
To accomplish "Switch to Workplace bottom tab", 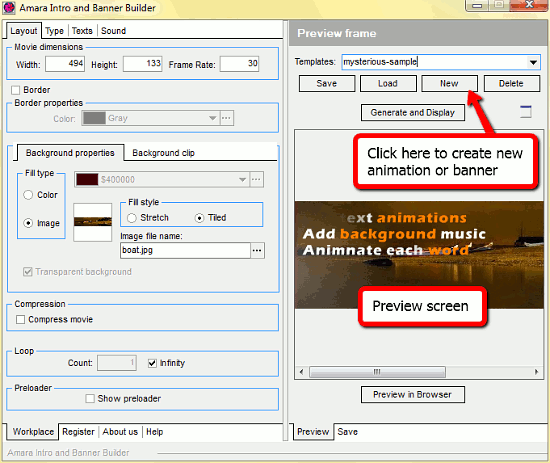I will [x=33, y=432].
